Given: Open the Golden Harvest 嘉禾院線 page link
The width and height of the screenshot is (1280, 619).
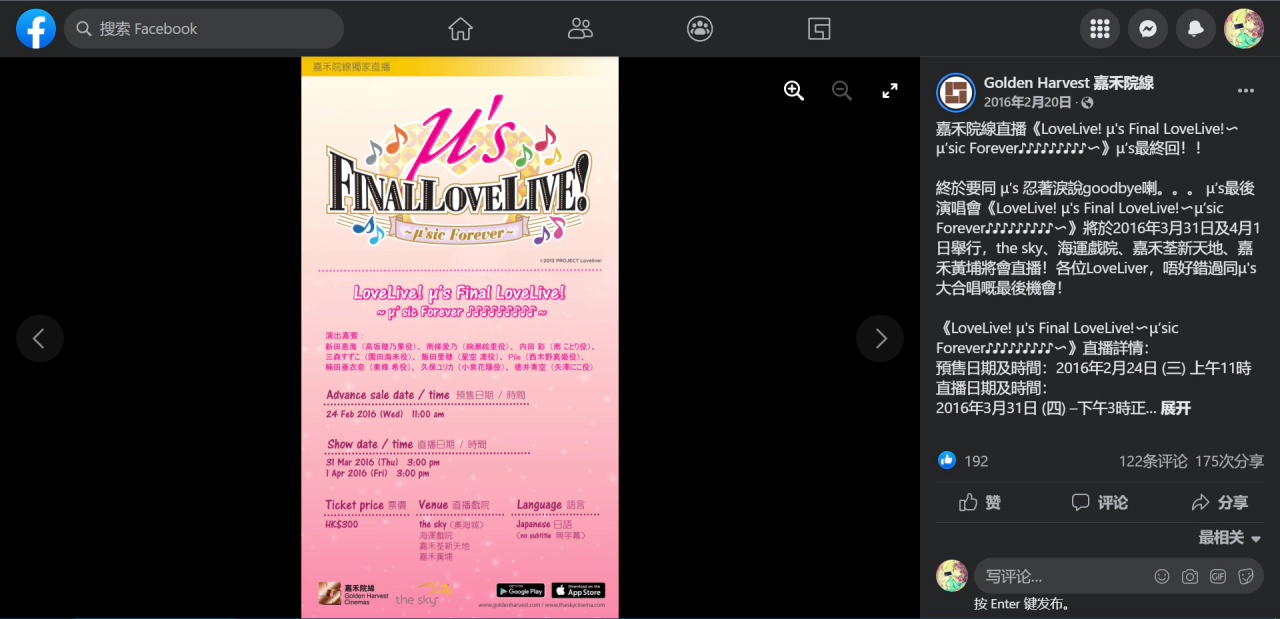Looking at the screenshot, I should click(x=1069, y=83).
